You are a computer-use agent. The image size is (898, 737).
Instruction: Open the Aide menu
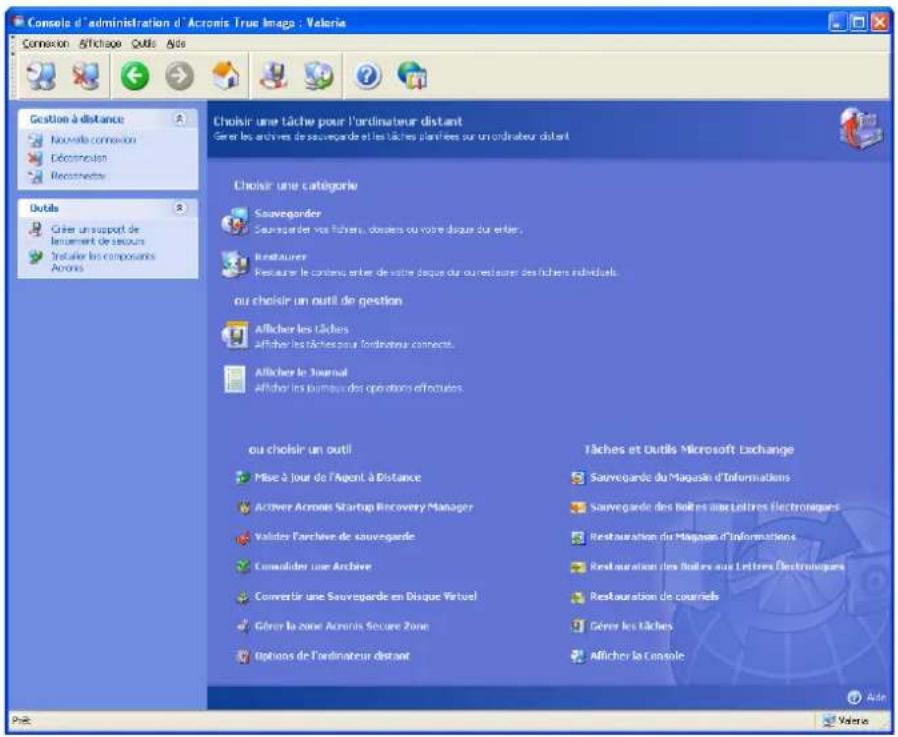(176, 44)
